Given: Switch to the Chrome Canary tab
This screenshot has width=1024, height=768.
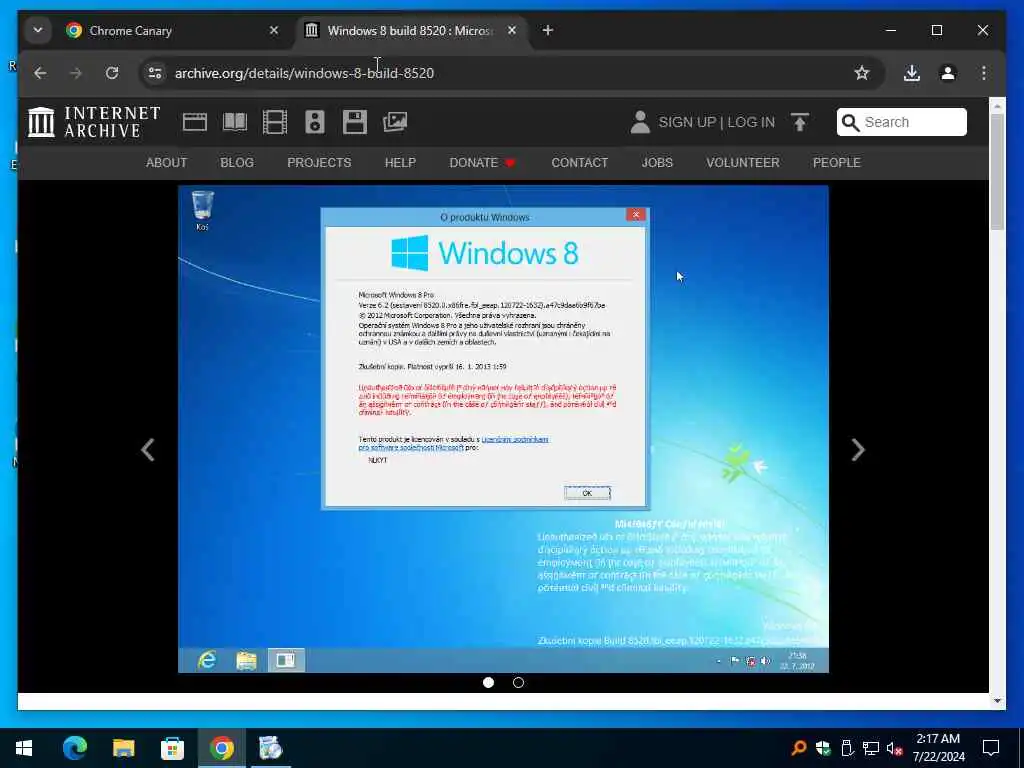Looking at the screenshot, I should point(173,30).
